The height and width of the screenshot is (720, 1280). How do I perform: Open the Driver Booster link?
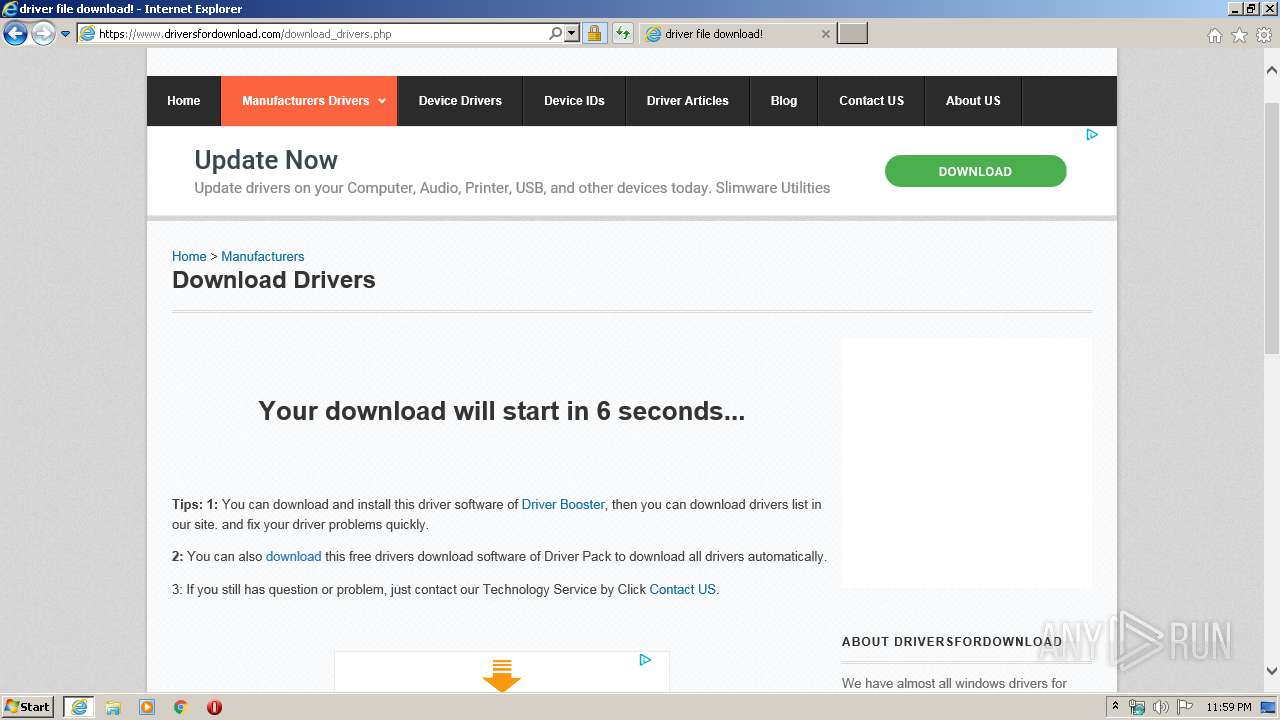[x=563, y=504]
